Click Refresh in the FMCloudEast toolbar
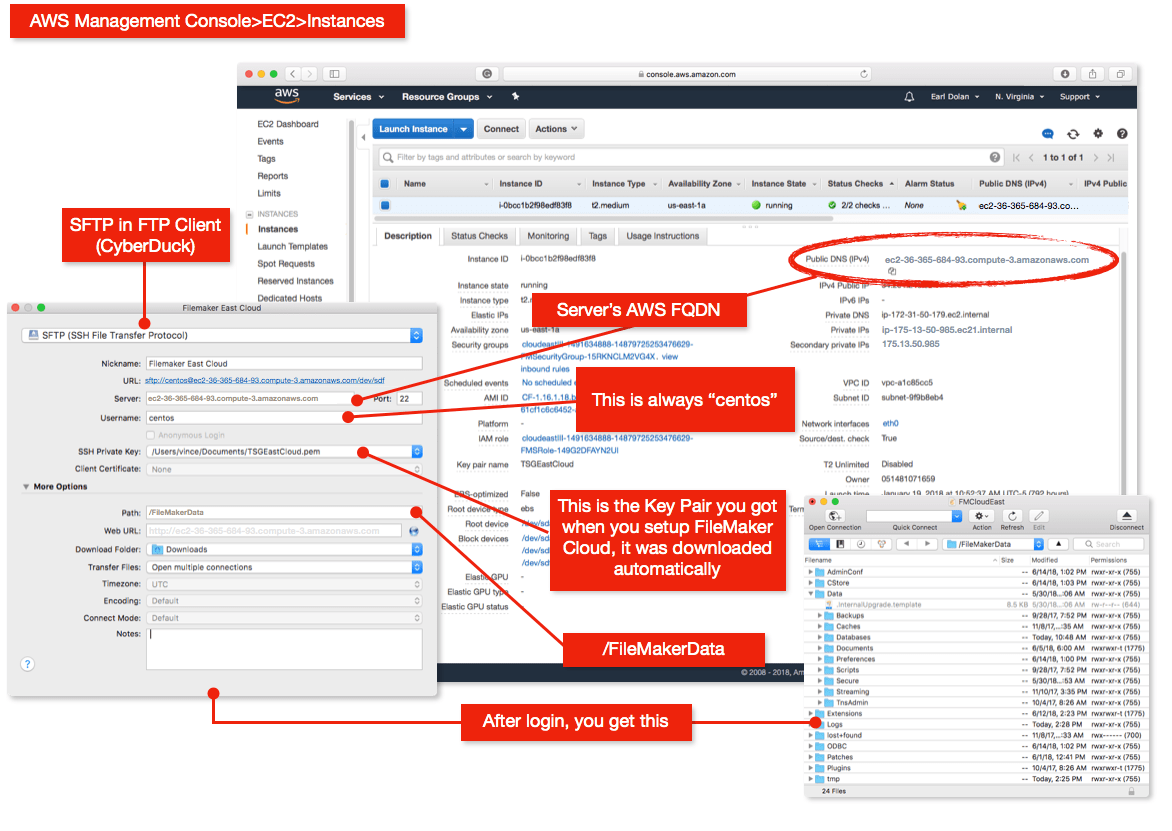Screen dimensions: 1172x831 tap(1012, 516)
